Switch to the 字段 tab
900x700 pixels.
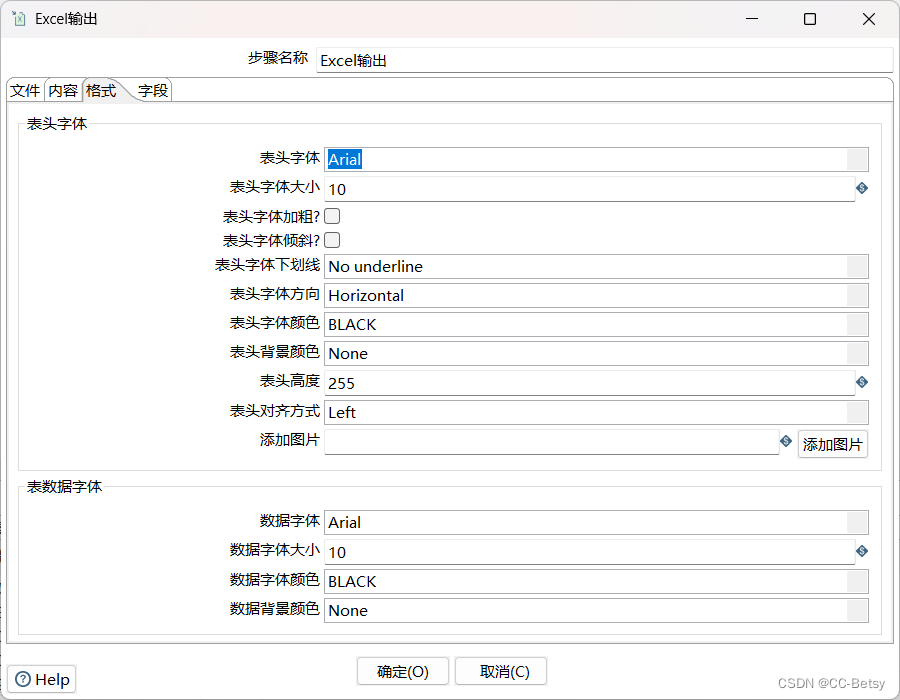pyautogui.click(x=152, y=90)
